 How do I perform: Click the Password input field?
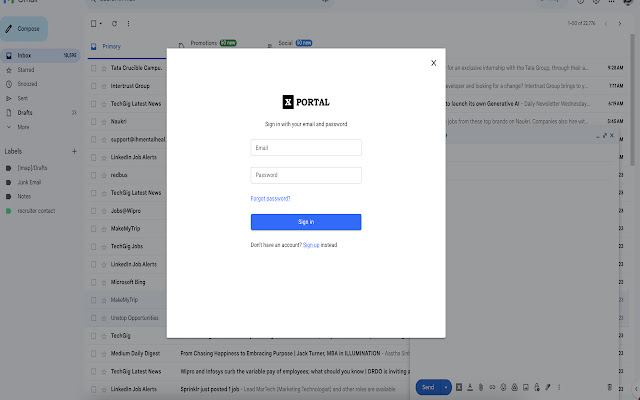306,175
